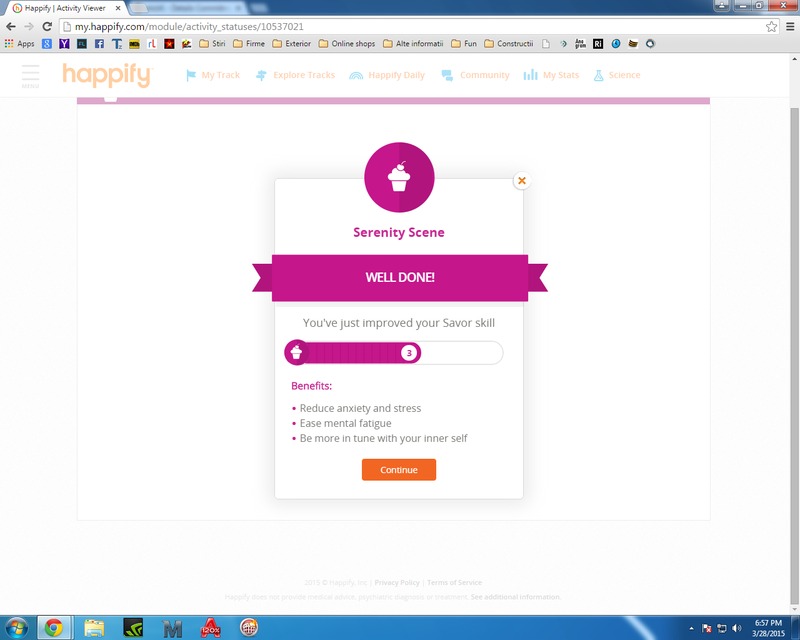Select the Happify Activity Viewer tab

(65, 8)
